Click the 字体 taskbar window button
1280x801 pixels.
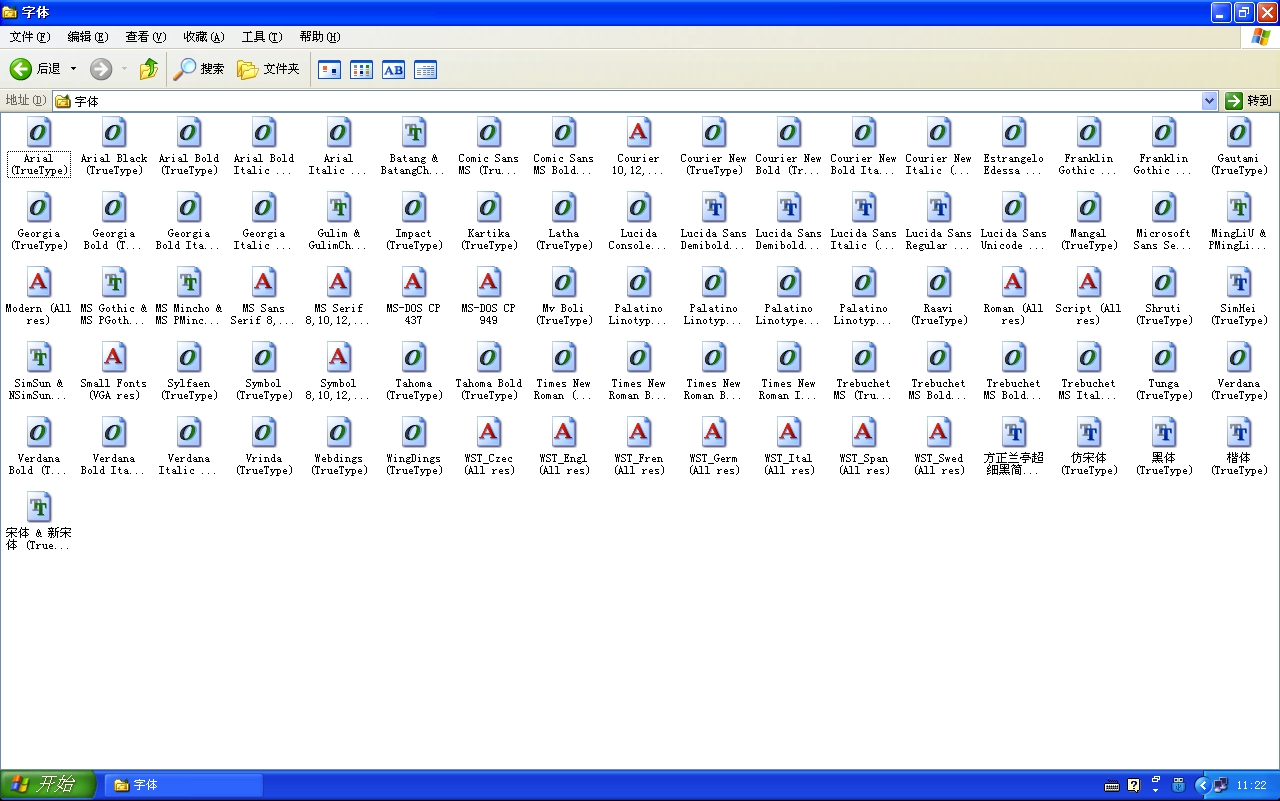pos(184,785)
